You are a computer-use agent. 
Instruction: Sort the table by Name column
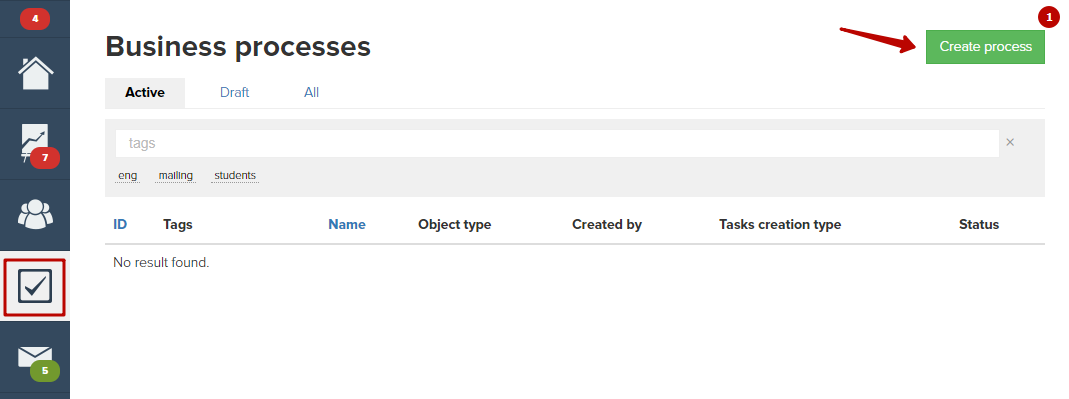347,224
